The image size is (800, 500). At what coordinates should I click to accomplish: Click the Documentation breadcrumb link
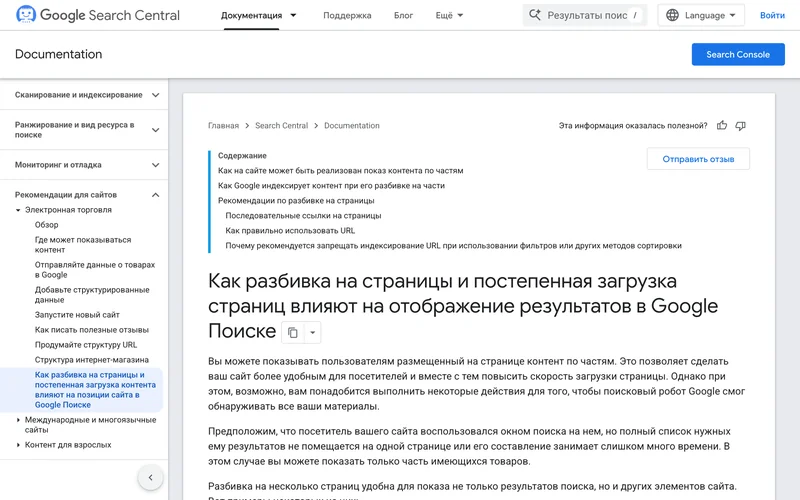(352, 126)
